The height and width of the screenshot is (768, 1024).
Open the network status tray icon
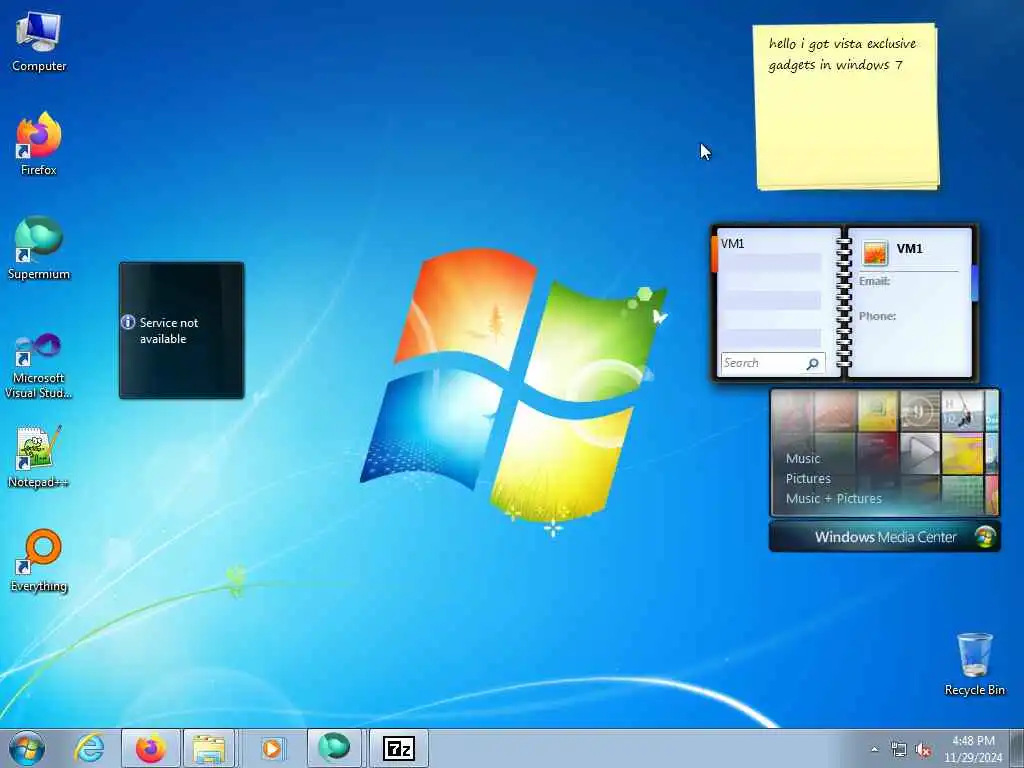pyautogui.click(x=899, y=750)
